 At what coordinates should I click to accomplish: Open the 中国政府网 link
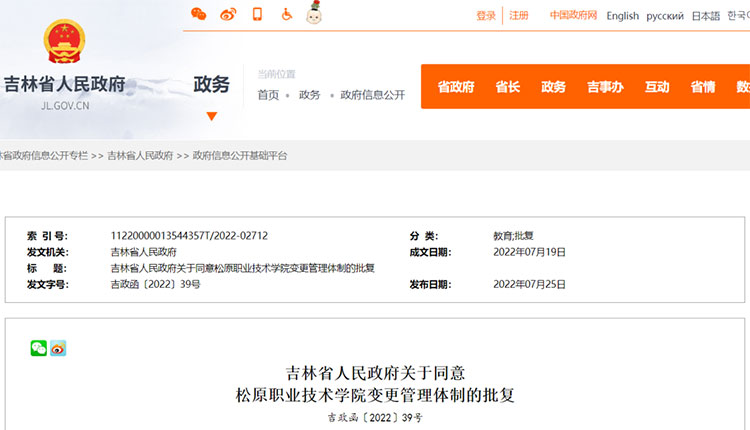[574, 15]
